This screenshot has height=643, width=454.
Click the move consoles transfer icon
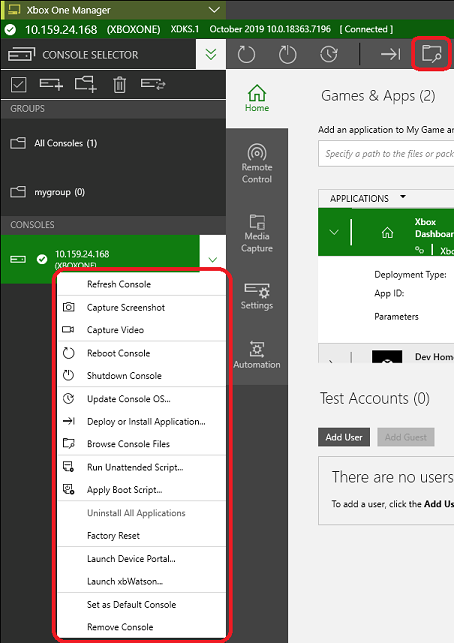tap(153, 84)
